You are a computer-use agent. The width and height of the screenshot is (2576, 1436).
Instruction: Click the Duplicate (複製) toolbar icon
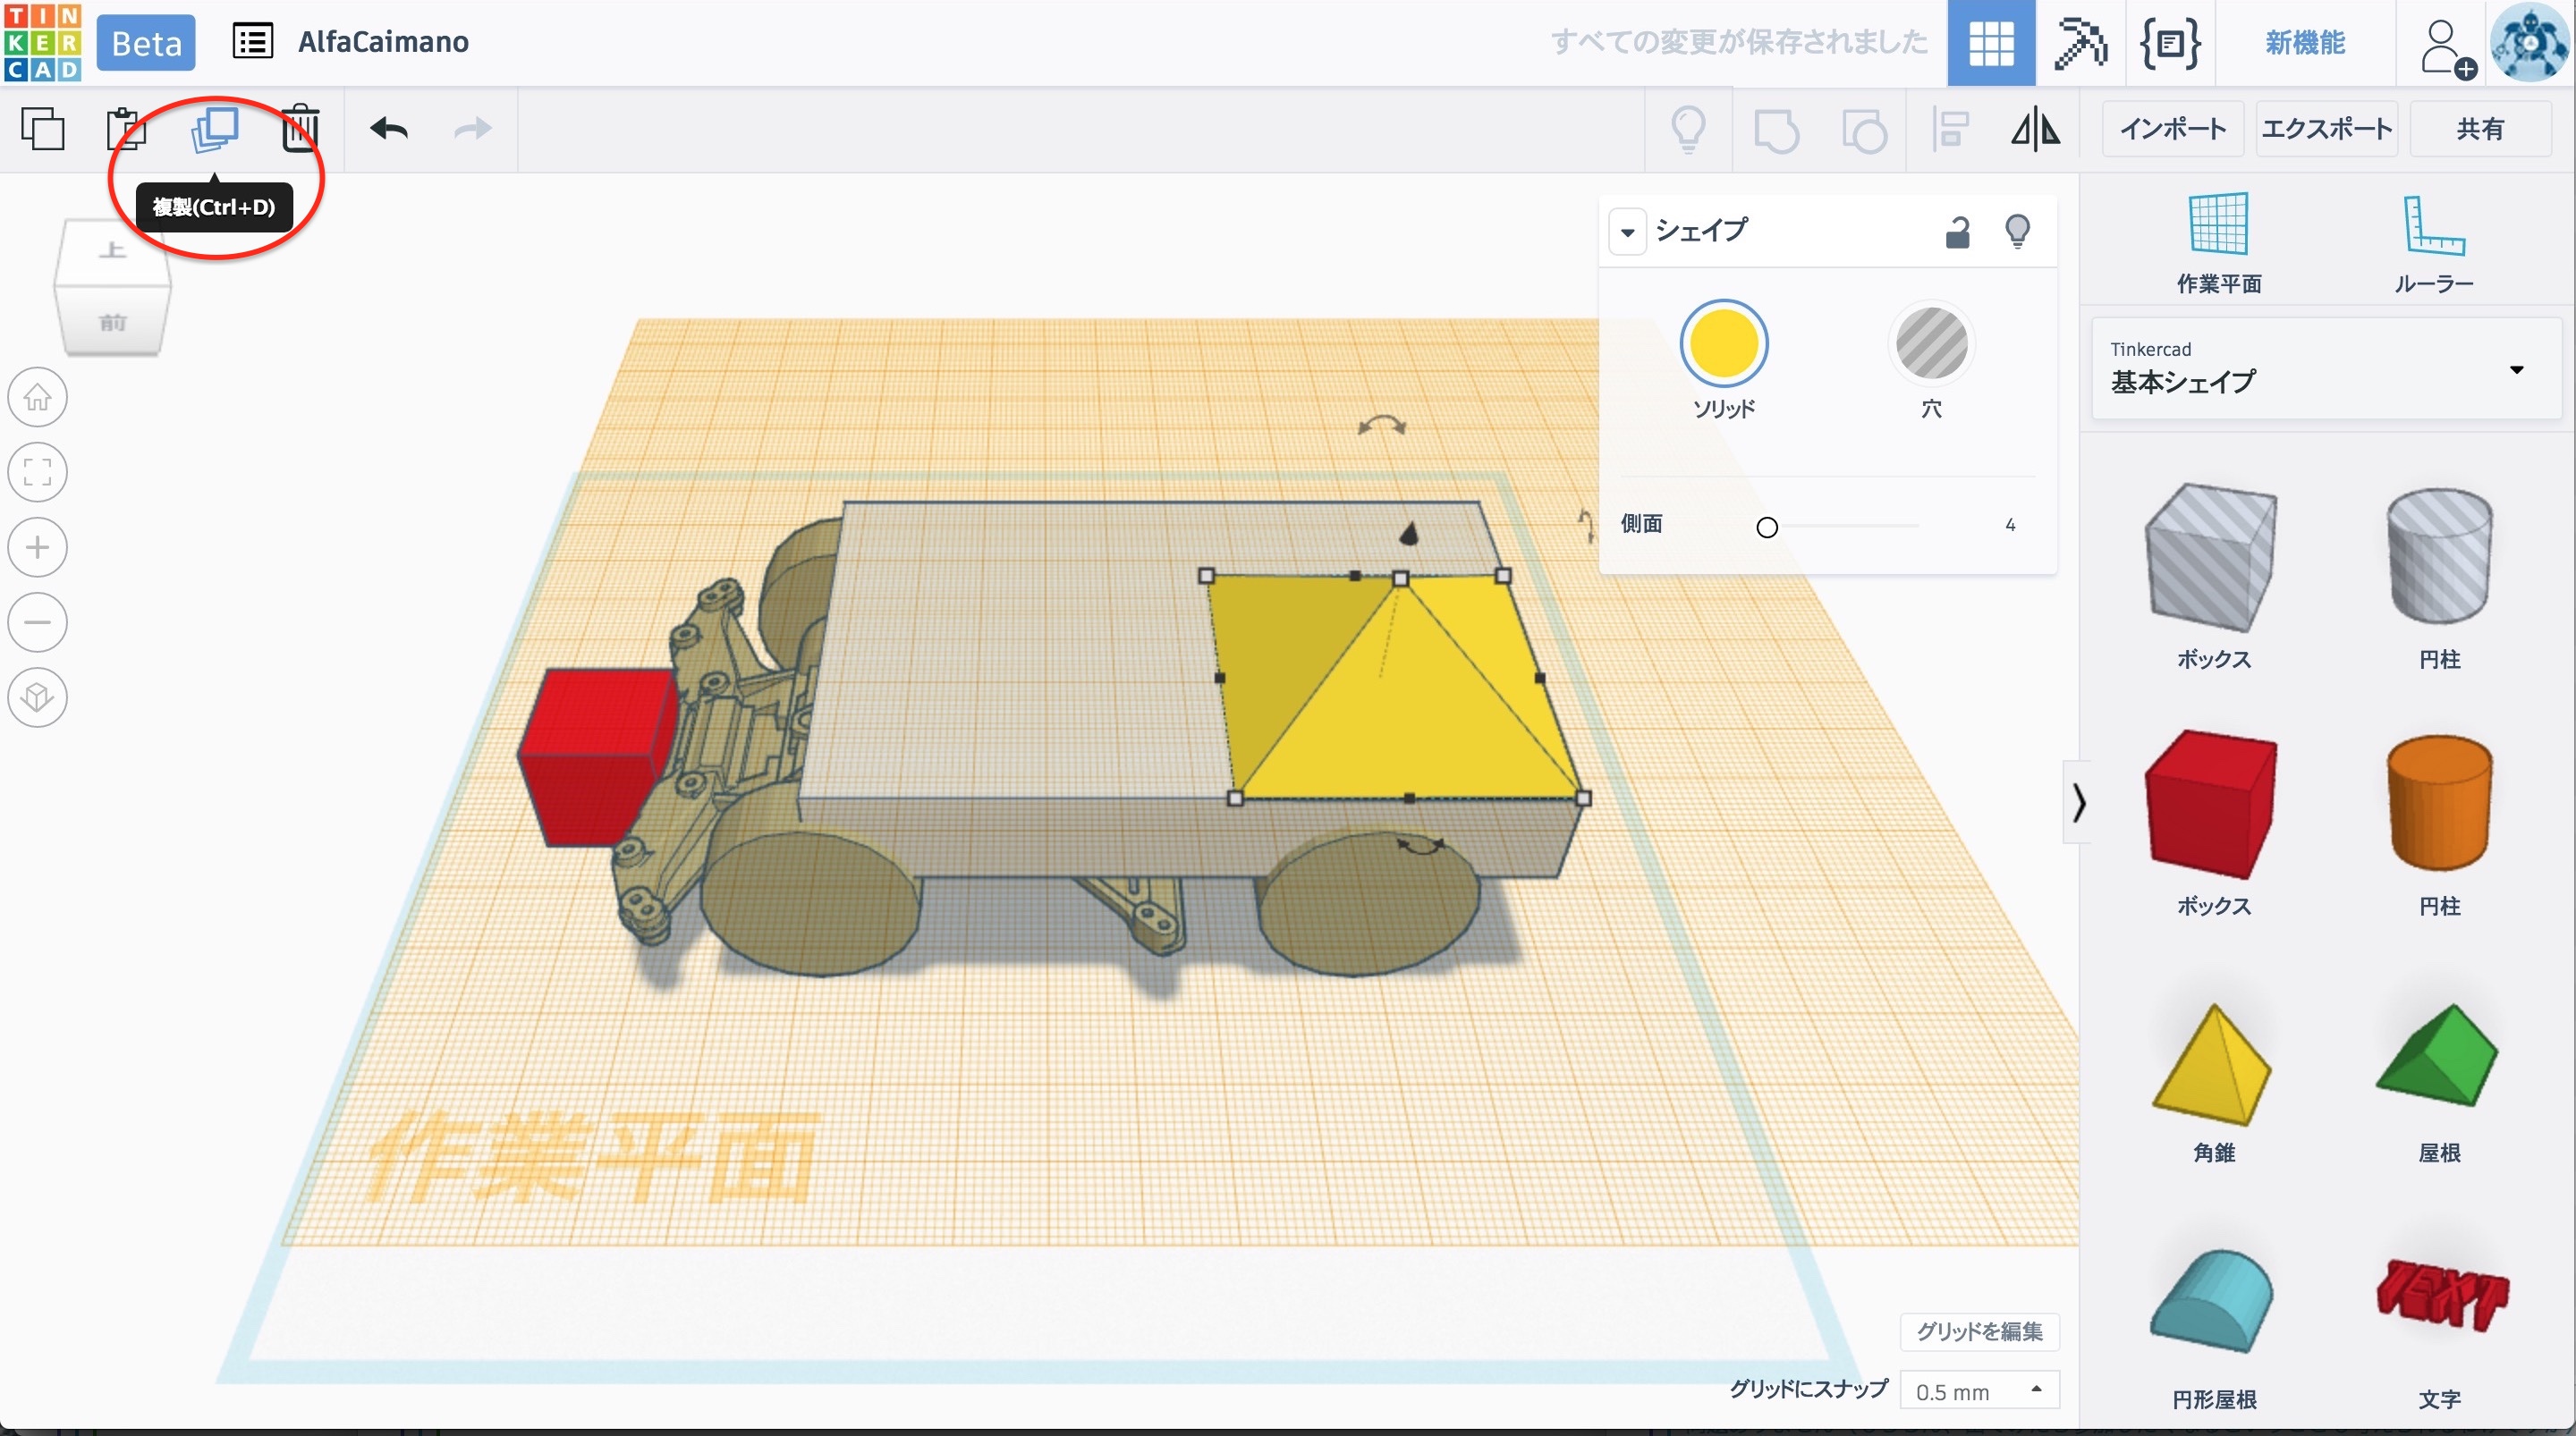click(214, 129)
